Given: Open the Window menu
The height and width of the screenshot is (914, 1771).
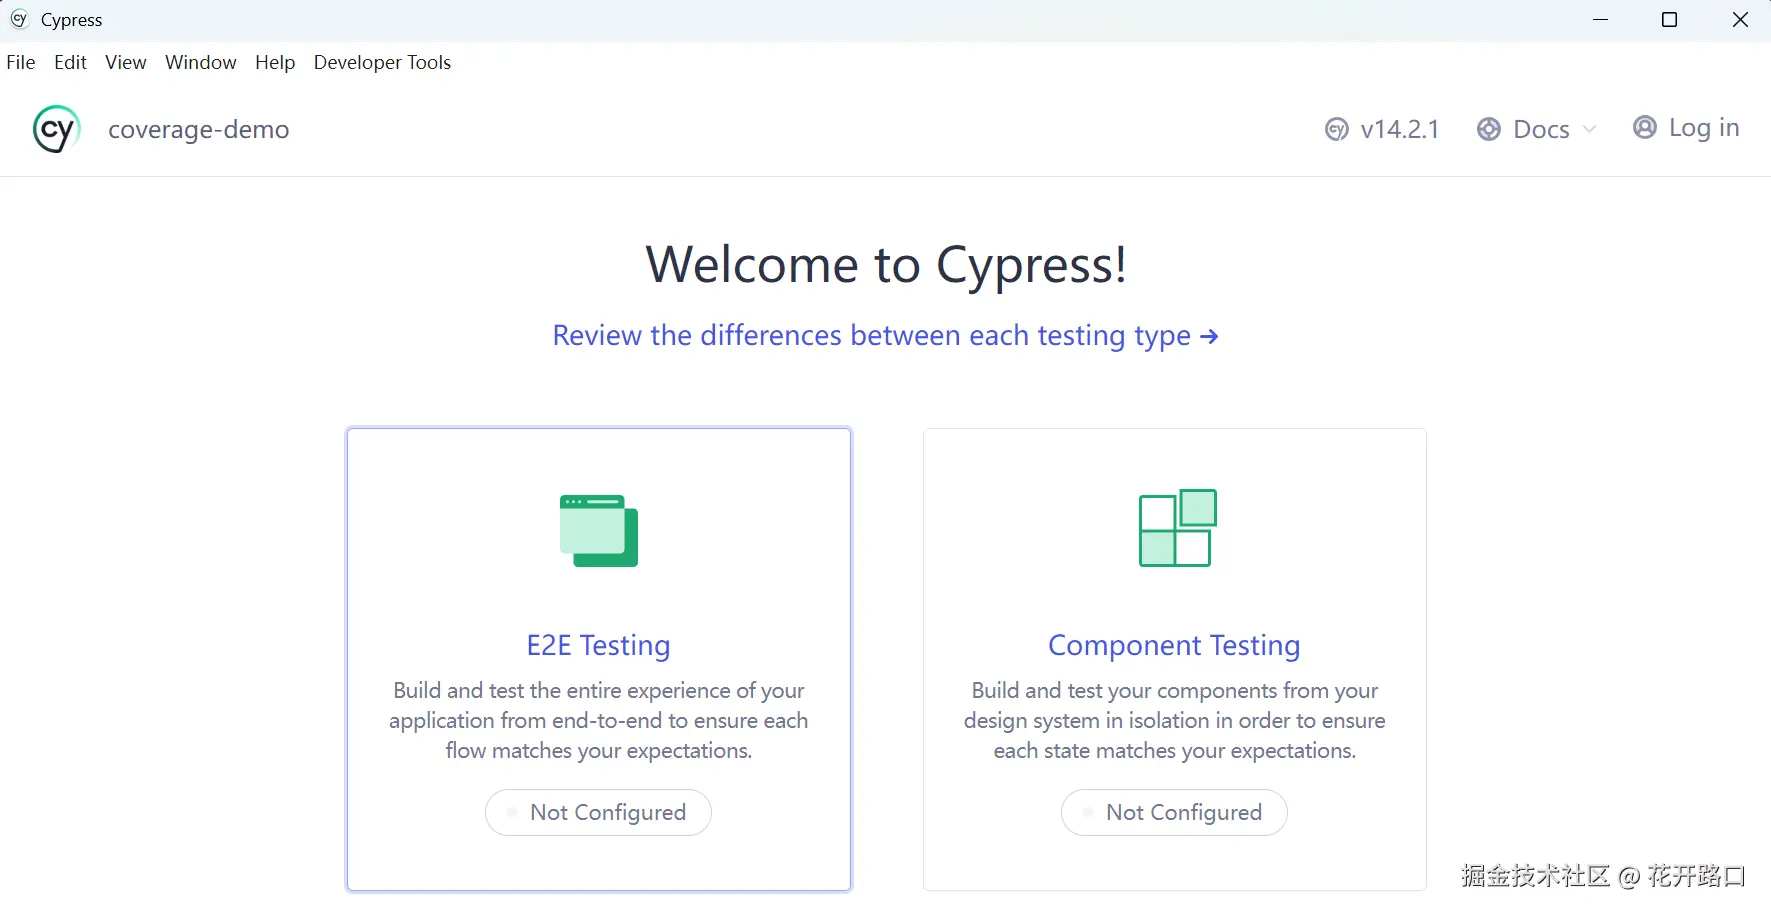Looking at the screenshot, I should [201, 62].
